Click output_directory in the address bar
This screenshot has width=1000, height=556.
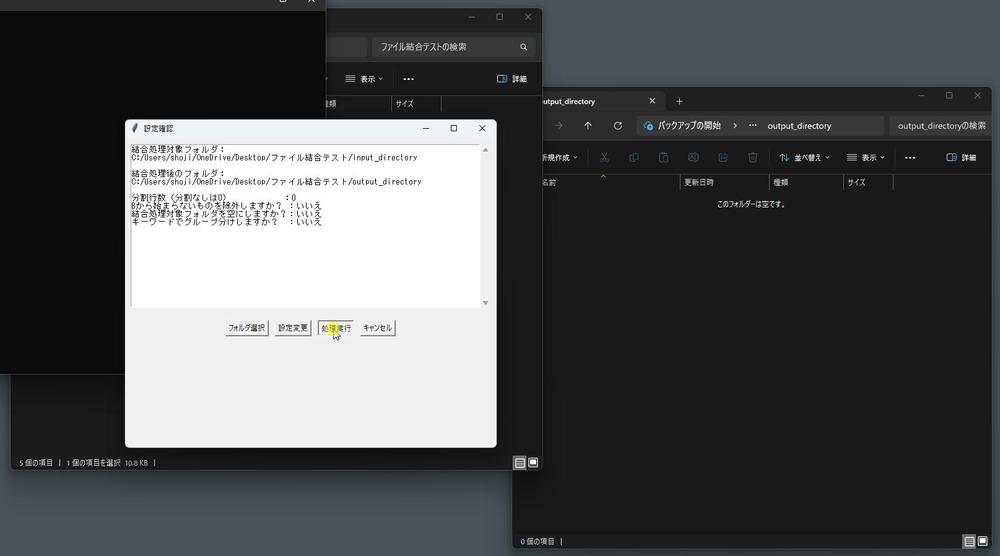coord(799,126)
